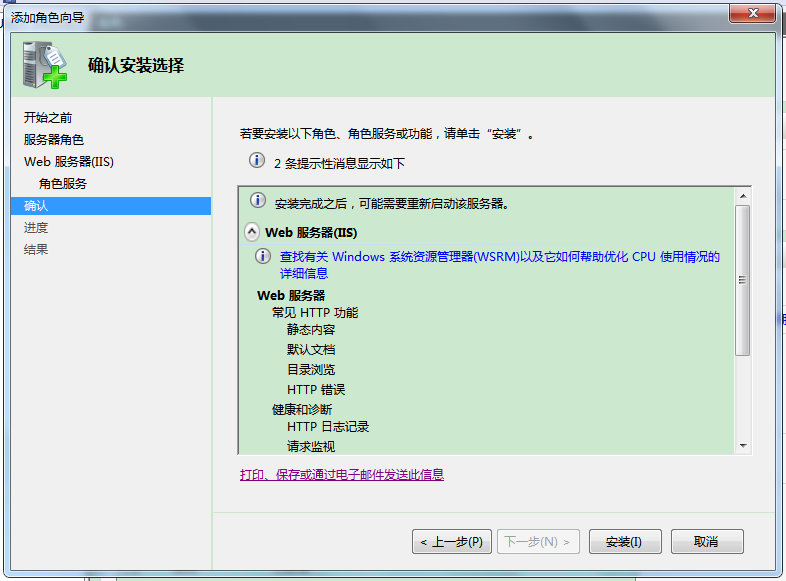Close the 添加角色向导 window
This screenshot has width=786, height=581.
click(752, 13)
